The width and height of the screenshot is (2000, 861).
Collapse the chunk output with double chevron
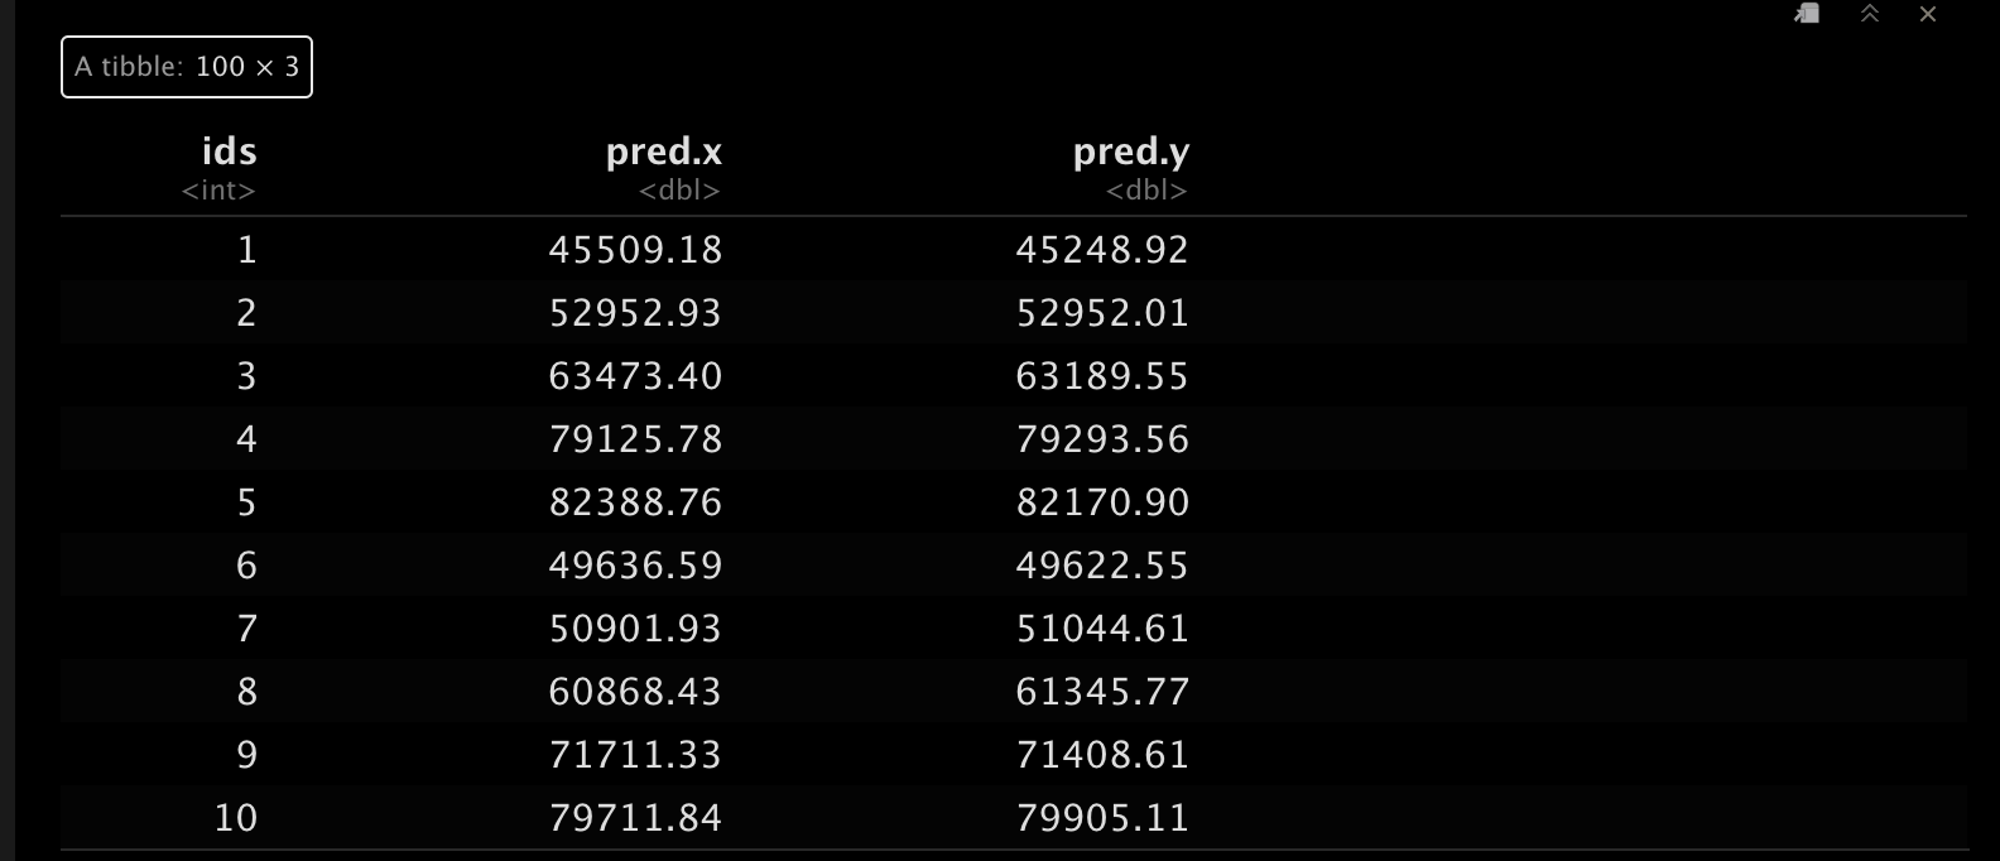[x=1870, y=14]
